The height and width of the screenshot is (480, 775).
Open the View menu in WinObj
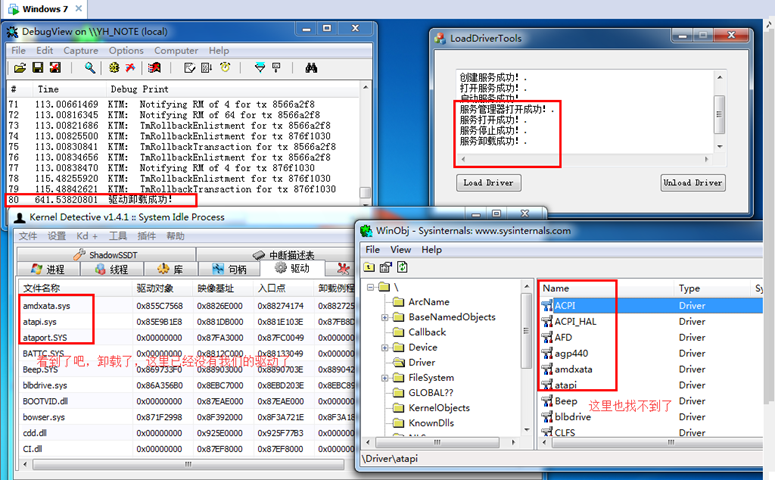tap(400, 250)
